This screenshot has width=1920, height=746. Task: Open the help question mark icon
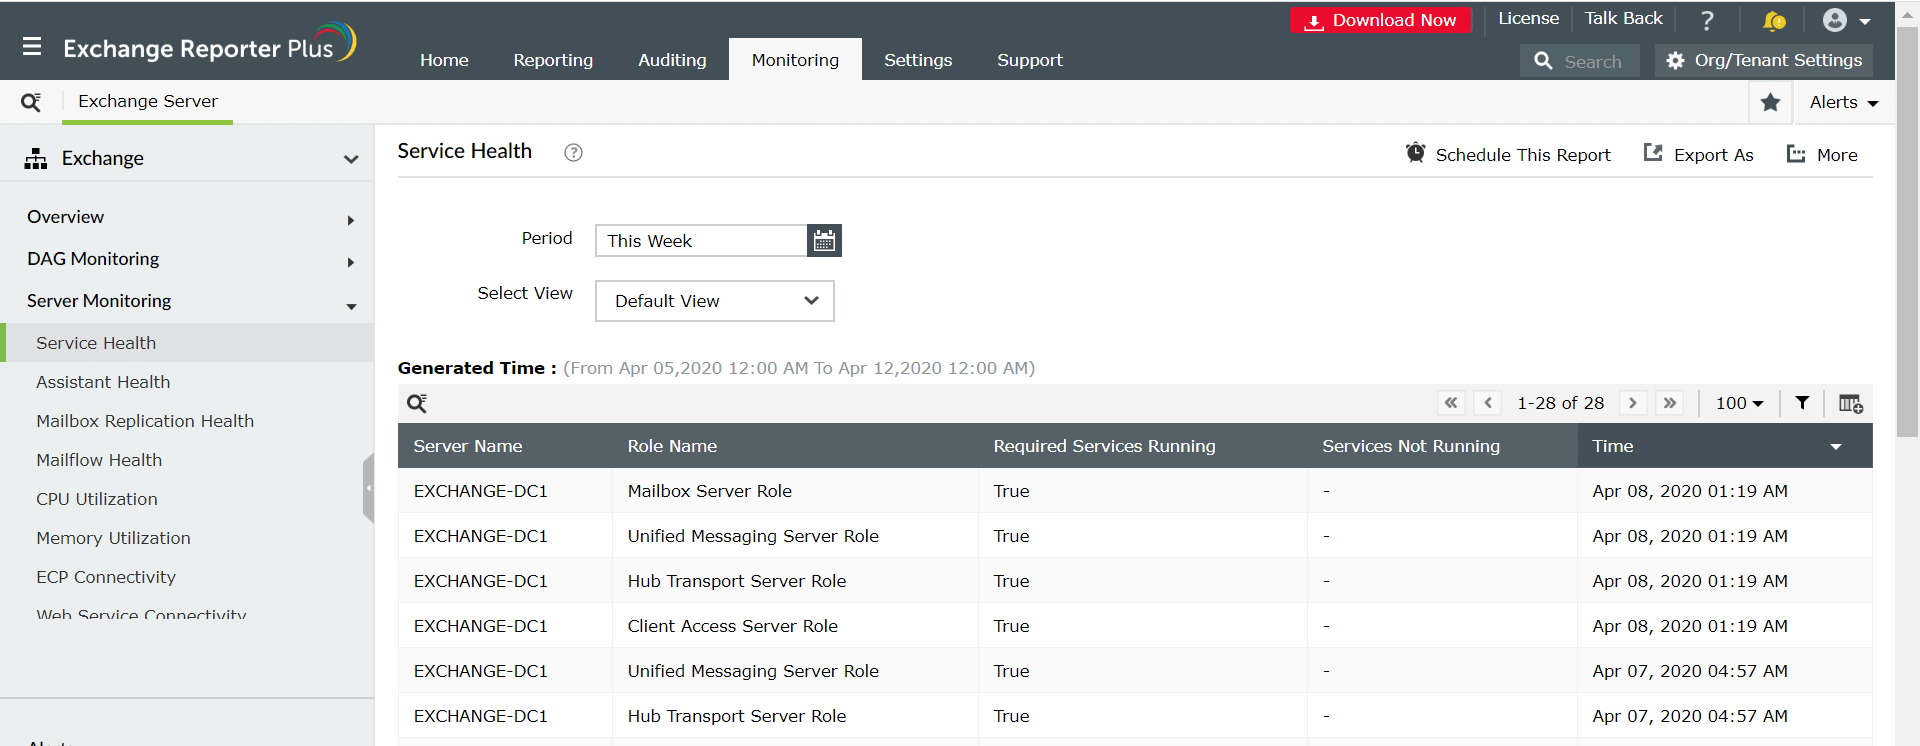pos(1707,20)
